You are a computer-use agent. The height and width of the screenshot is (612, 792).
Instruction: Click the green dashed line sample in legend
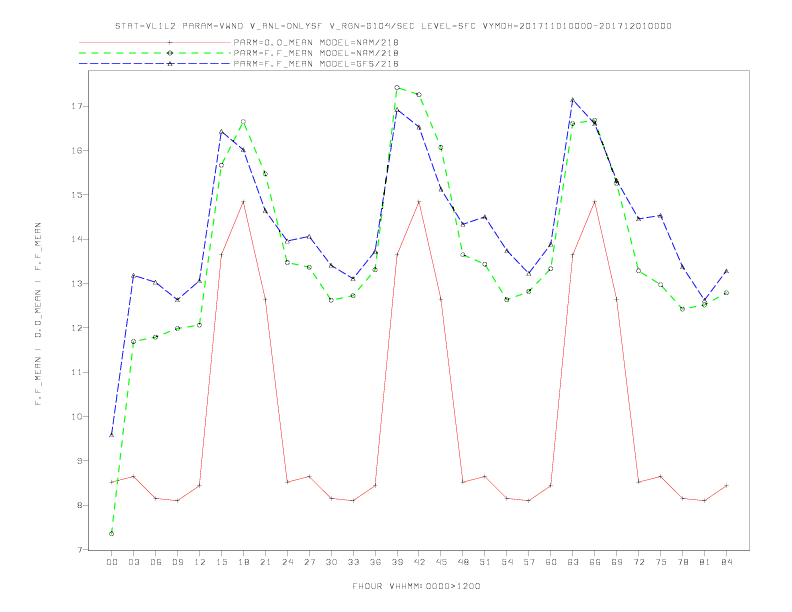click(155, 53)
